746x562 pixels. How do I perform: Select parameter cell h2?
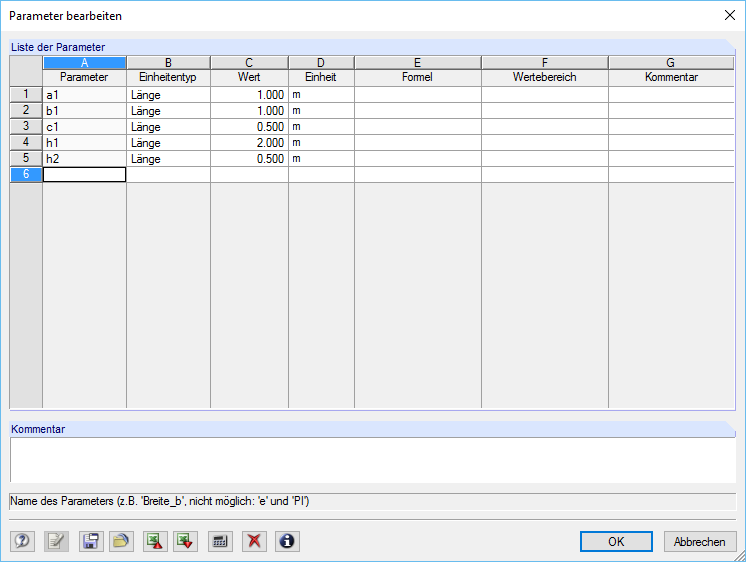coord(84,158)
